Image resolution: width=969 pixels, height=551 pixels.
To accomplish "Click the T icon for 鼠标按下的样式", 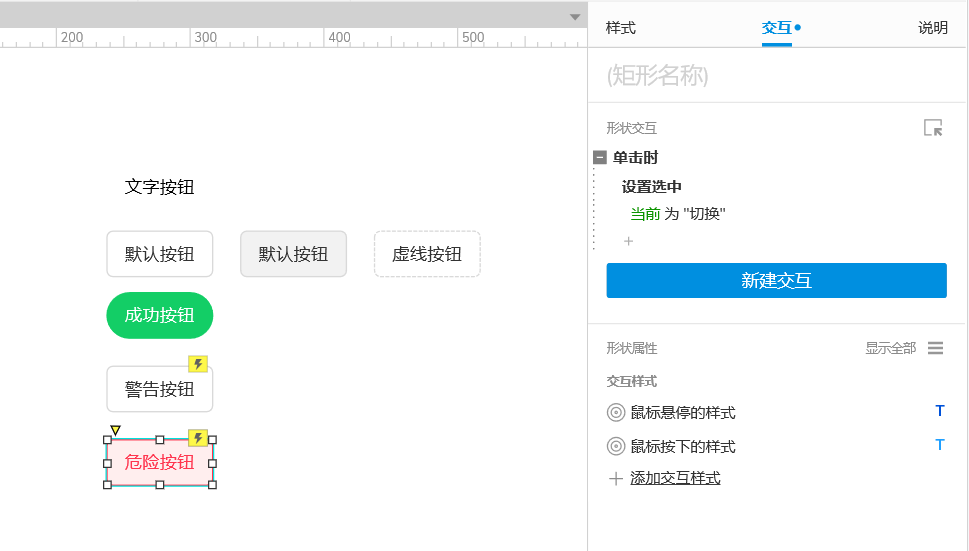I will [939, 445].
